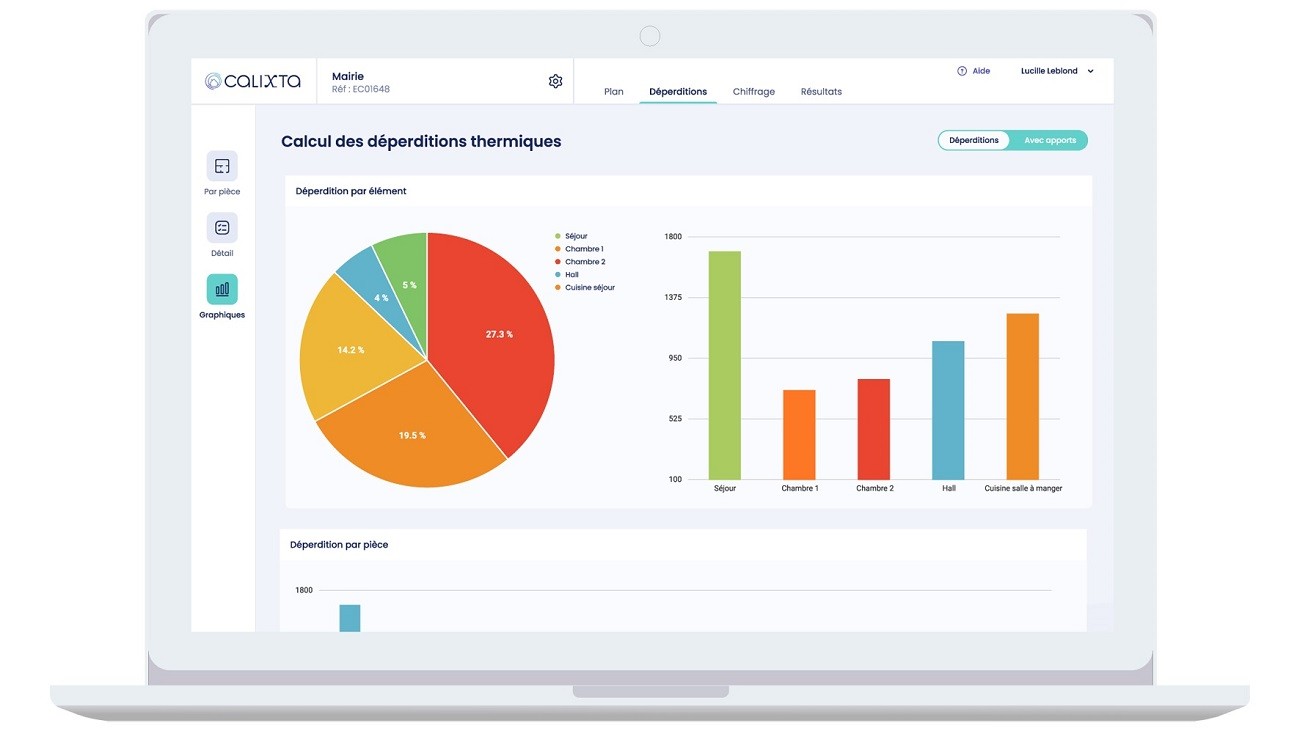
Task: Click the Aide question mark icon
Action: (961, 70)
